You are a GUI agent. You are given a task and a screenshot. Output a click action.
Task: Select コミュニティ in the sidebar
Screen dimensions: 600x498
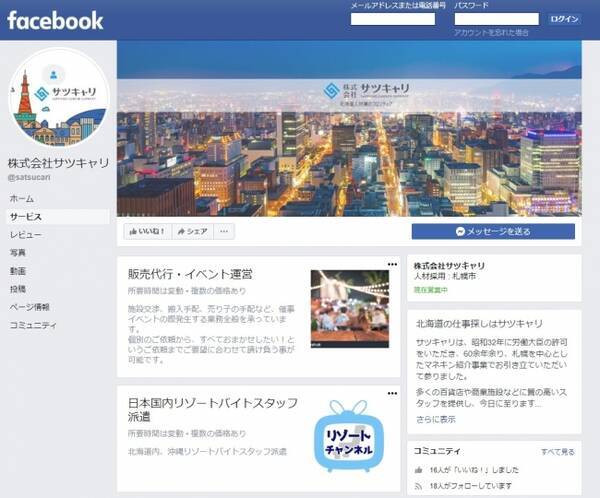click(x=33, y=325)
